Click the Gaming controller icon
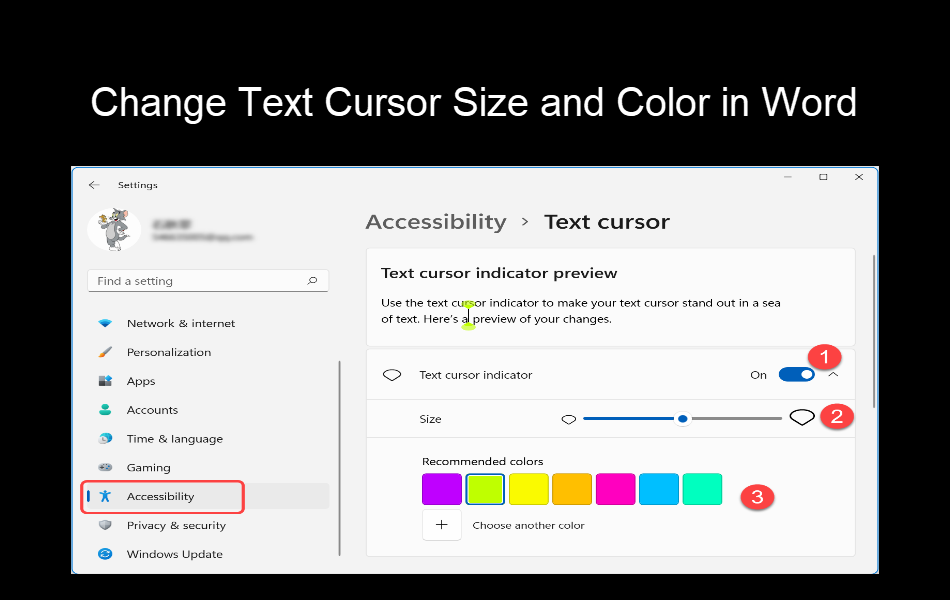 (x=105, y=467)
